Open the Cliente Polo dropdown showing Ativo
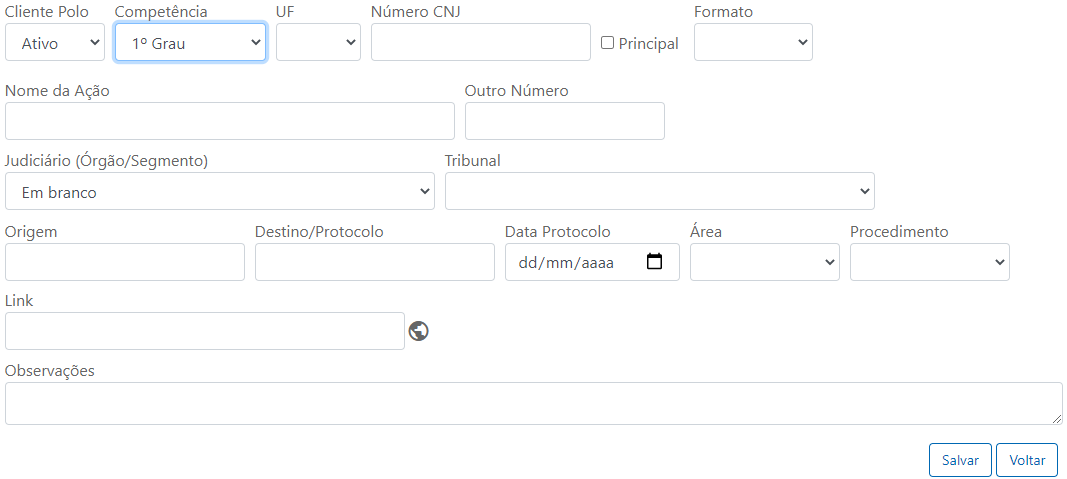1067x479 pixels. (x=55, y=42)
